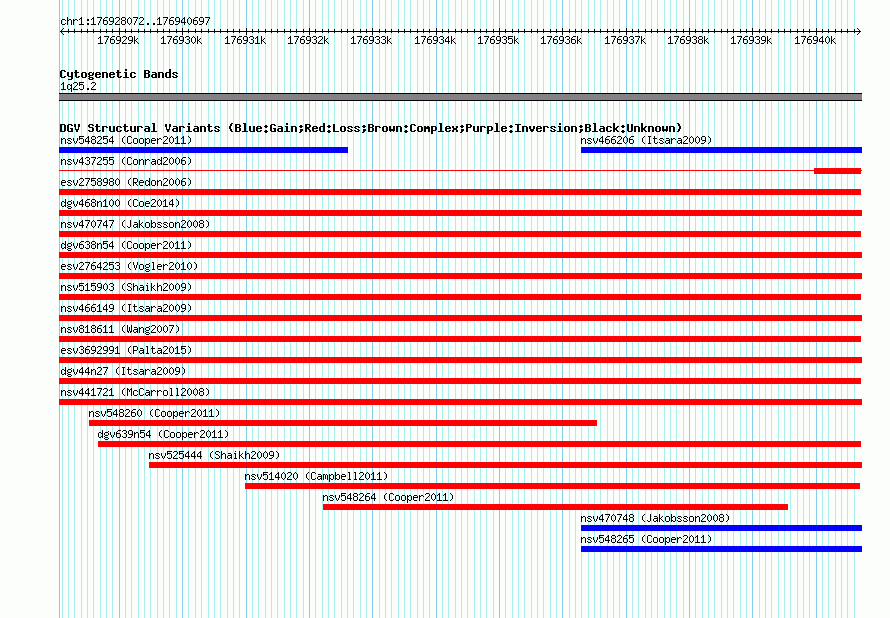Image resolution: width=890 pixels, height=618 pixels.
Task: Click the 176933k ruler position
Action: 371,40
